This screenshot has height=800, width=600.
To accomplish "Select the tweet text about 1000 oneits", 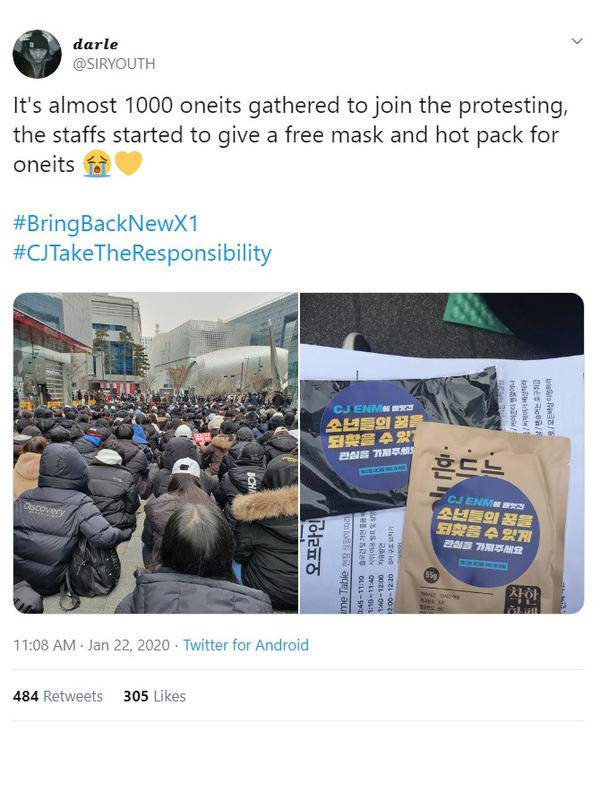I will 290,135.
